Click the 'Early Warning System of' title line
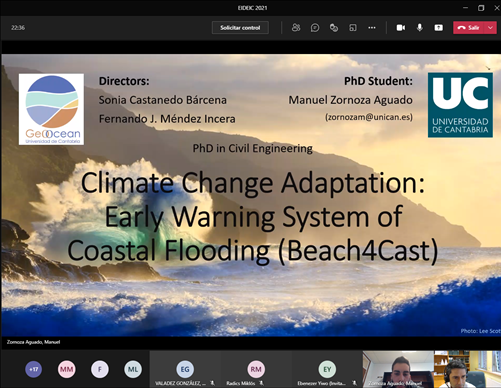501x388 pixels. tap(254, 217)
